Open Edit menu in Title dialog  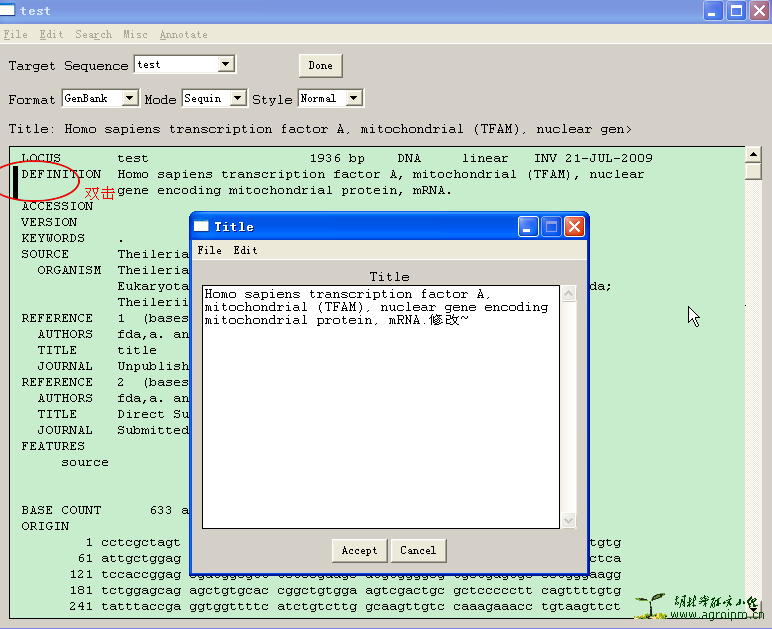coord(245,250)
